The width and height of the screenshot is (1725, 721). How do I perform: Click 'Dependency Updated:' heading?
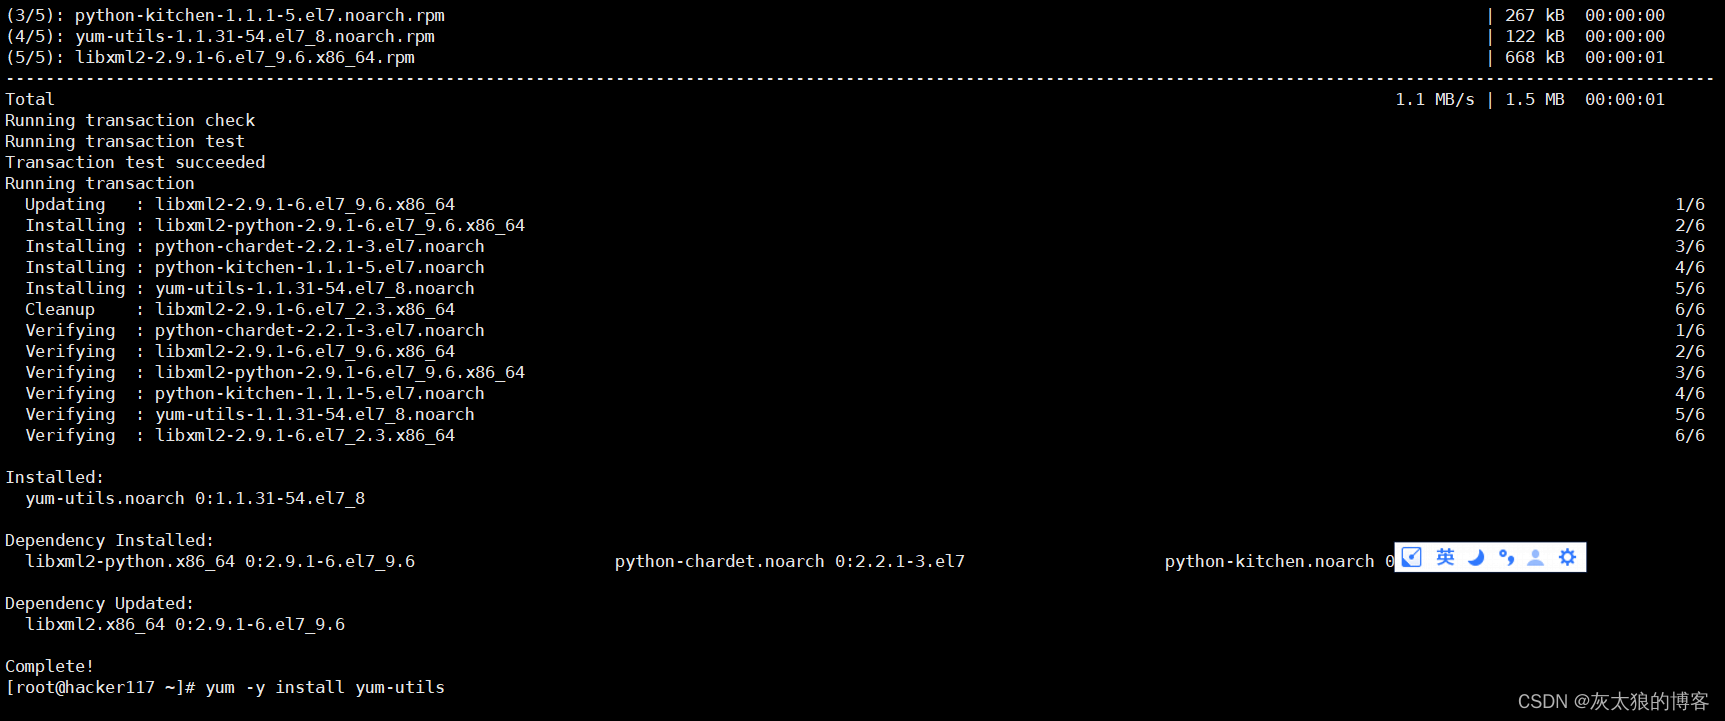pos(100,603)
